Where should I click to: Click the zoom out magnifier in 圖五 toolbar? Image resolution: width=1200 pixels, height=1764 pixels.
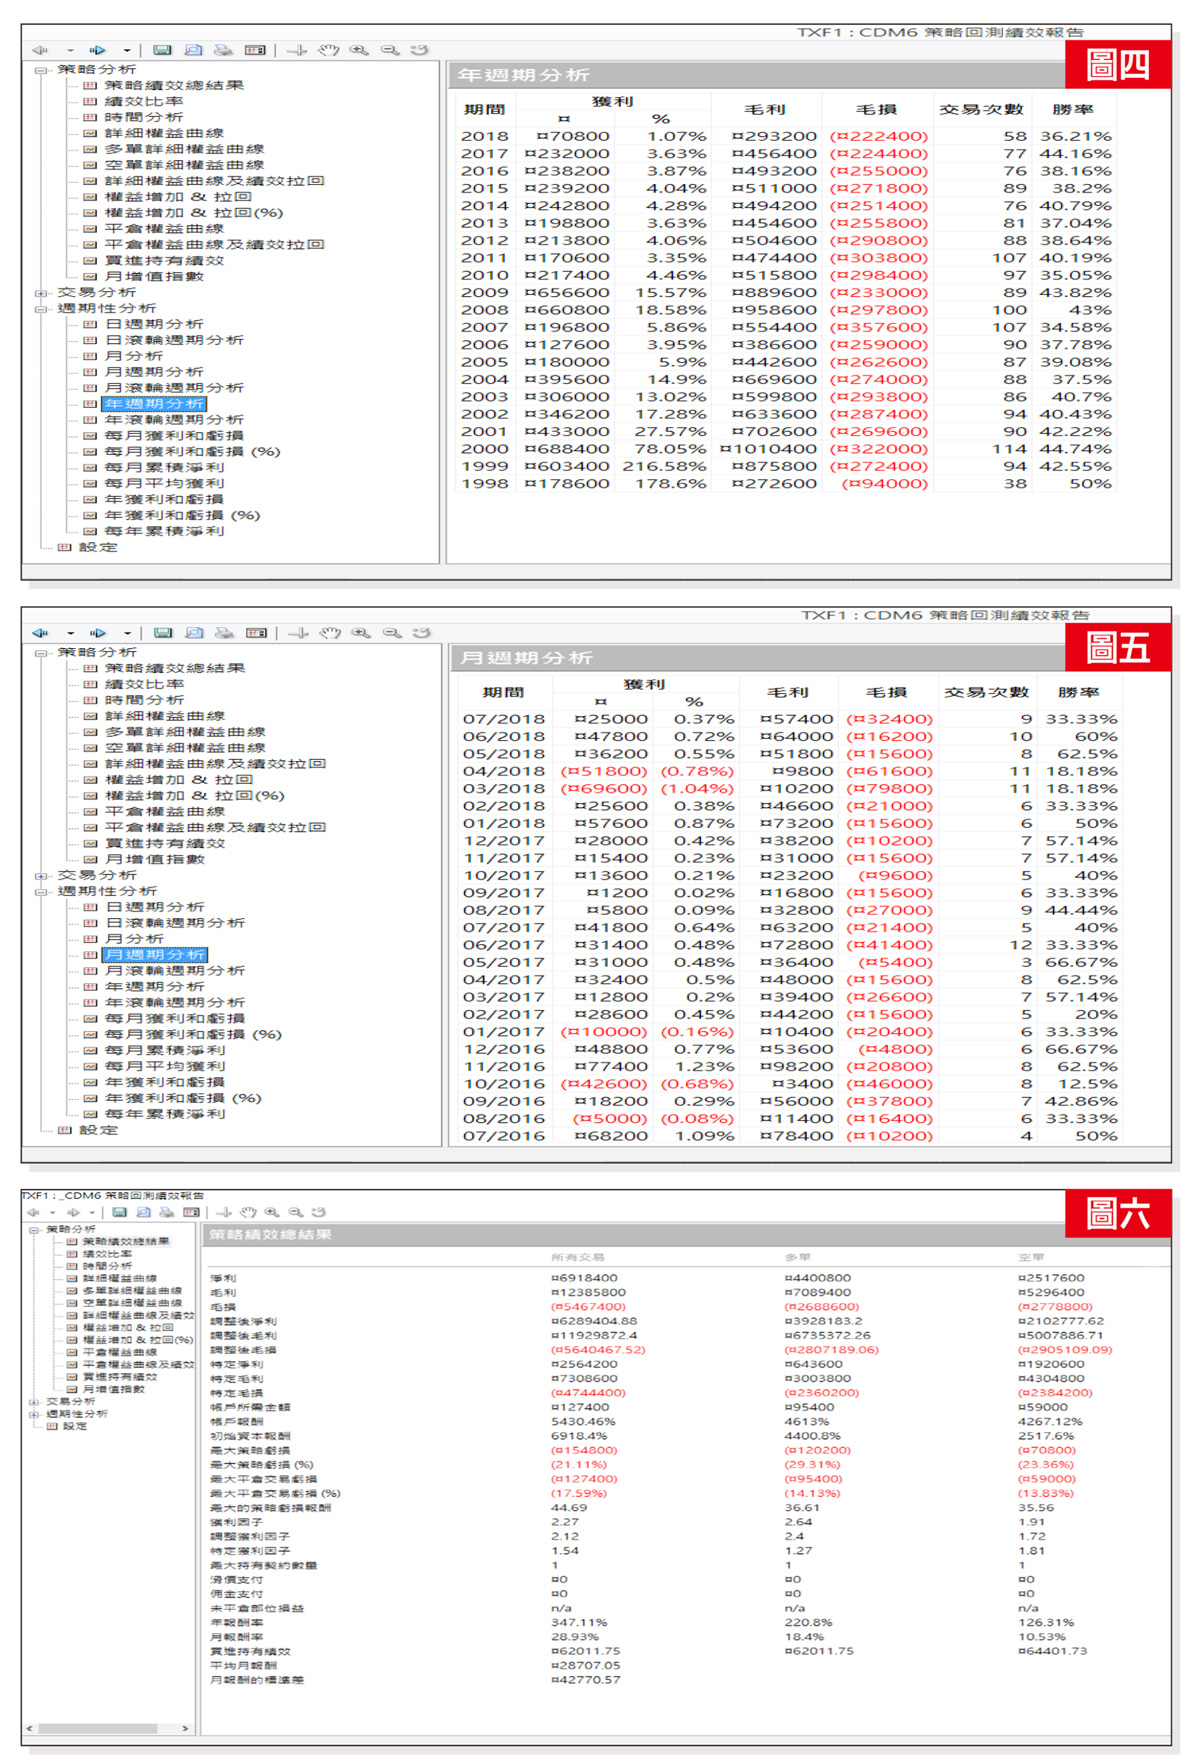click(x=392, y=633)
